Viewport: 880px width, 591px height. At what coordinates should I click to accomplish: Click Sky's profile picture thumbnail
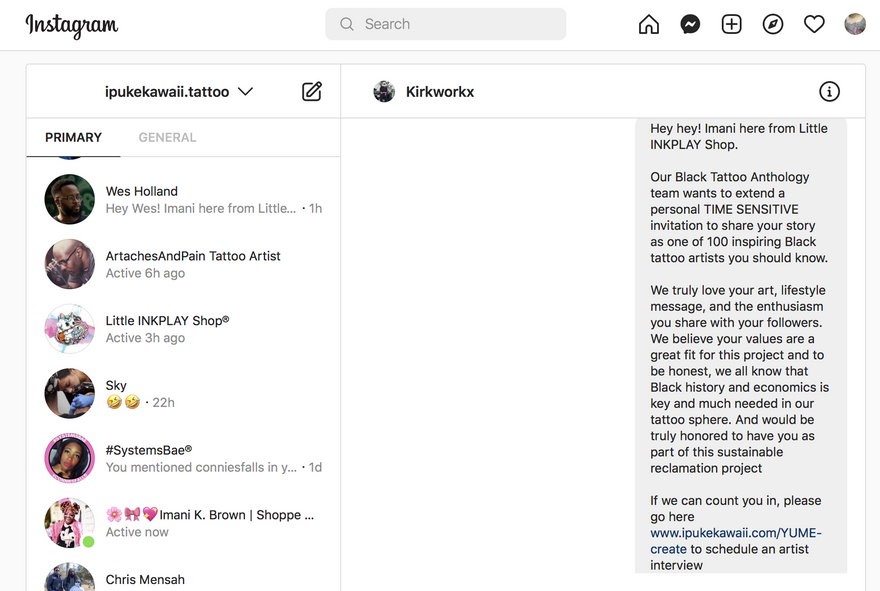[x=70, y=393]
